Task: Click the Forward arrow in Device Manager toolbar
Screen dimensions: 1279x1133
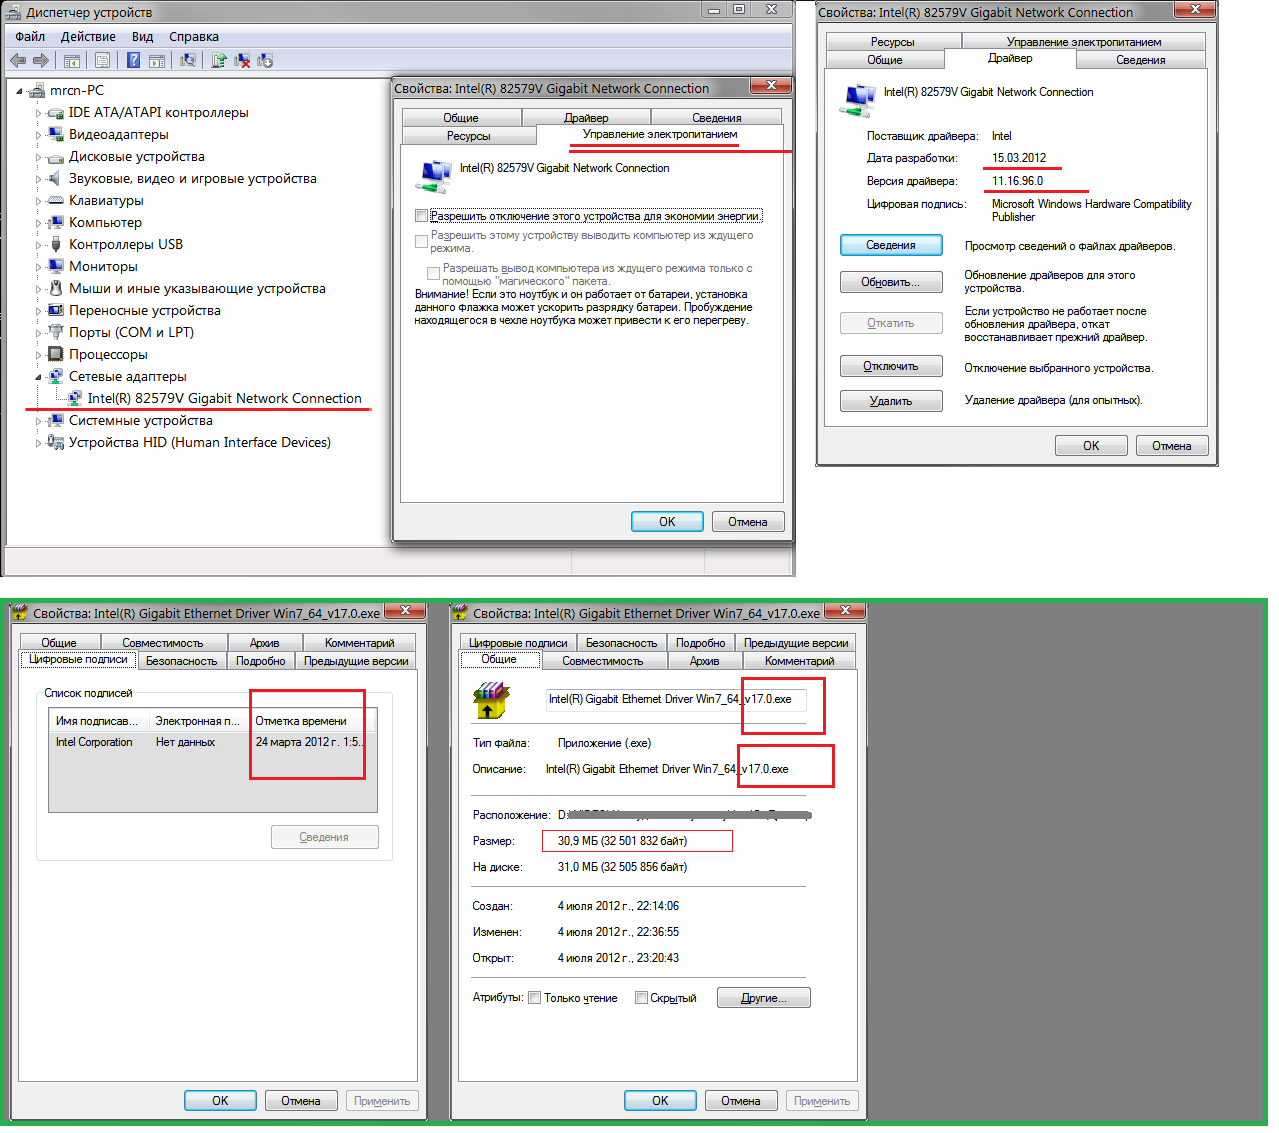Action: click(x=41, y=60)
